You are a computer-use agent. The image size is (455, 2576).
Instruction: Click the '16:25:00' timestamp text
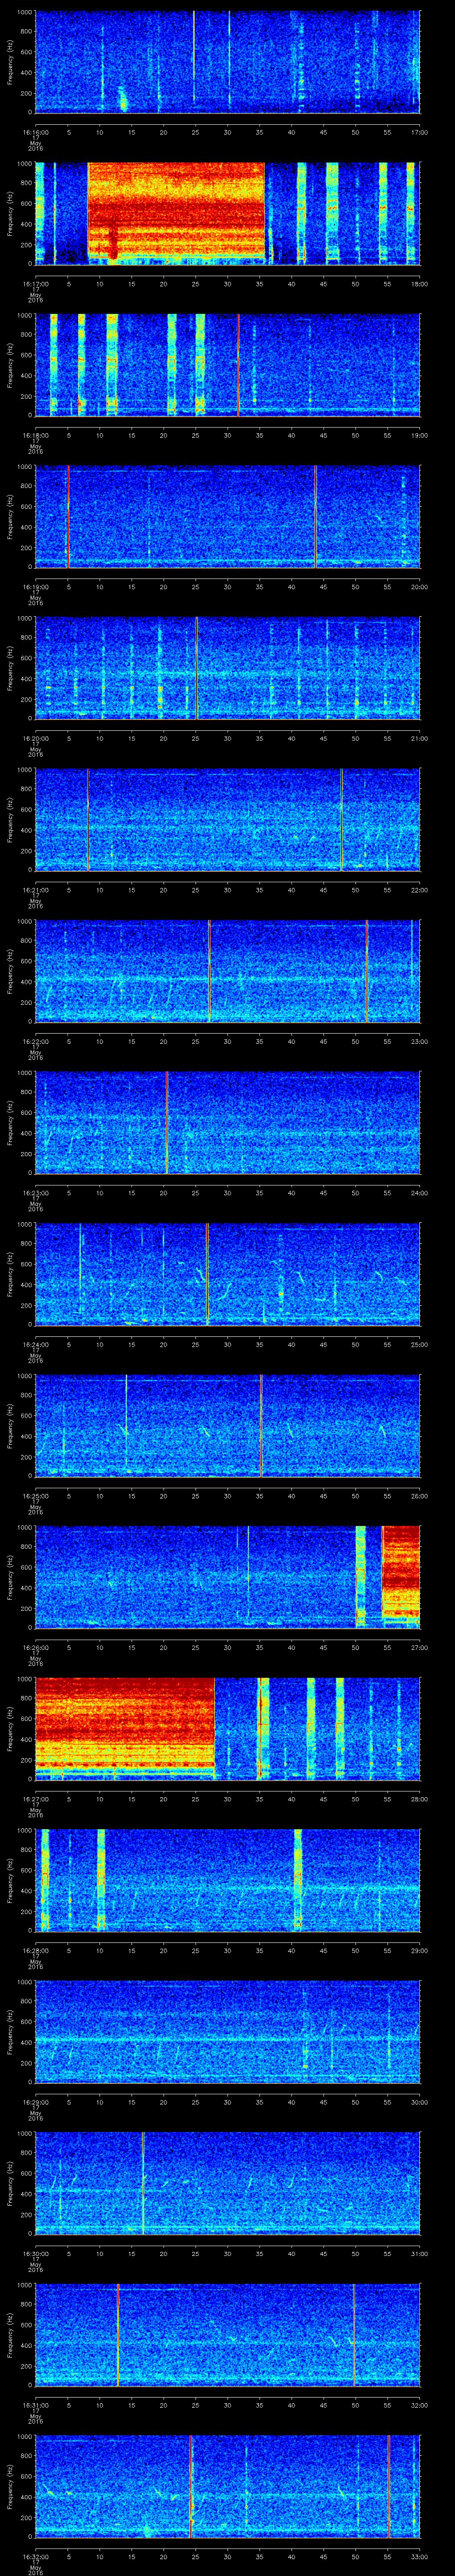click(x=35, y=1495)
